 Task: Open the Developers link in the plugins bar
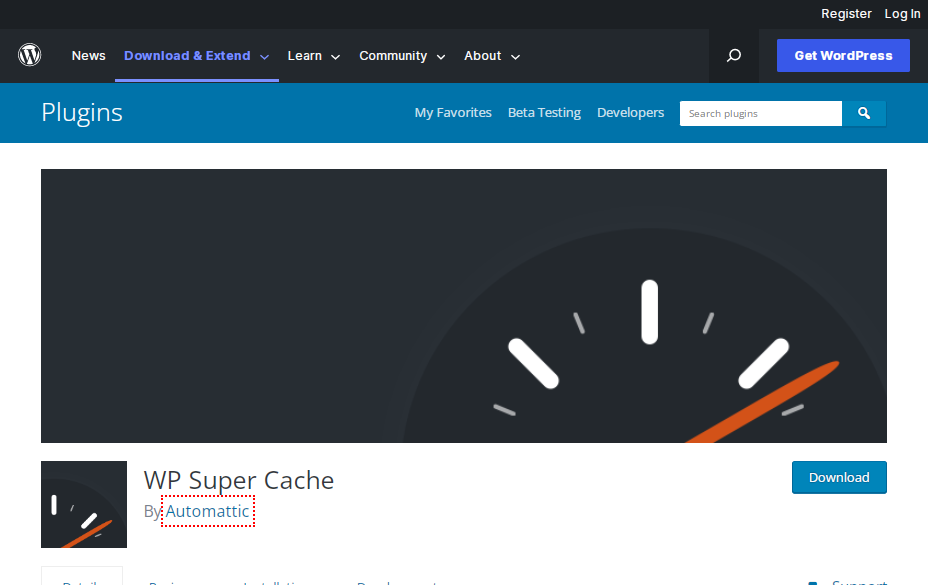click(x=630, y=113)
